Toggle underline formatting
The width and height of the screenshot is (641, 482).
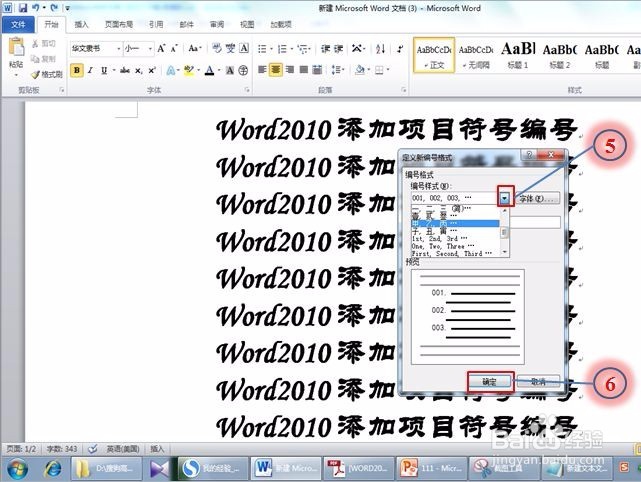click(x=104, y=70)
